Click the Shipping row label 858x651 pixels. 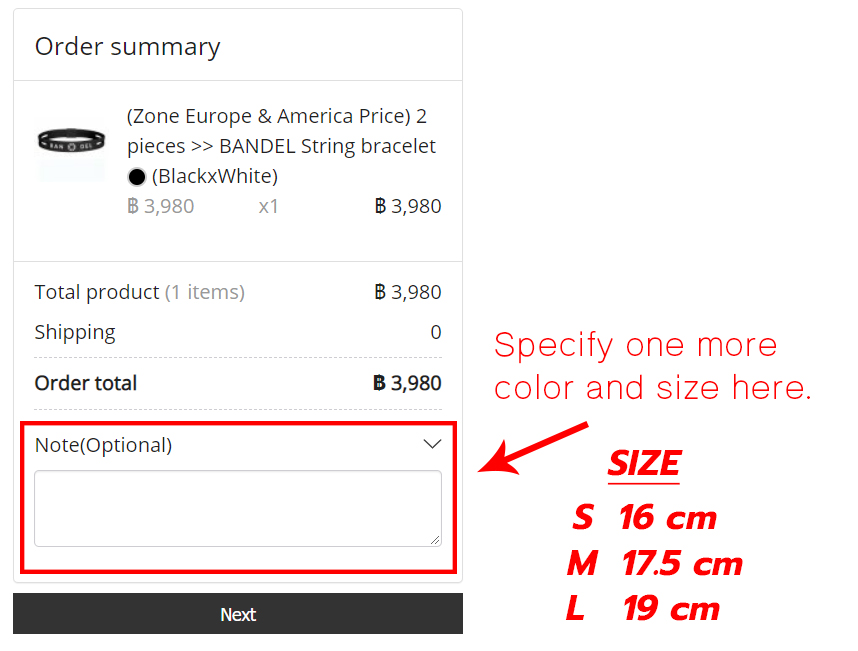tap(75, 332)
